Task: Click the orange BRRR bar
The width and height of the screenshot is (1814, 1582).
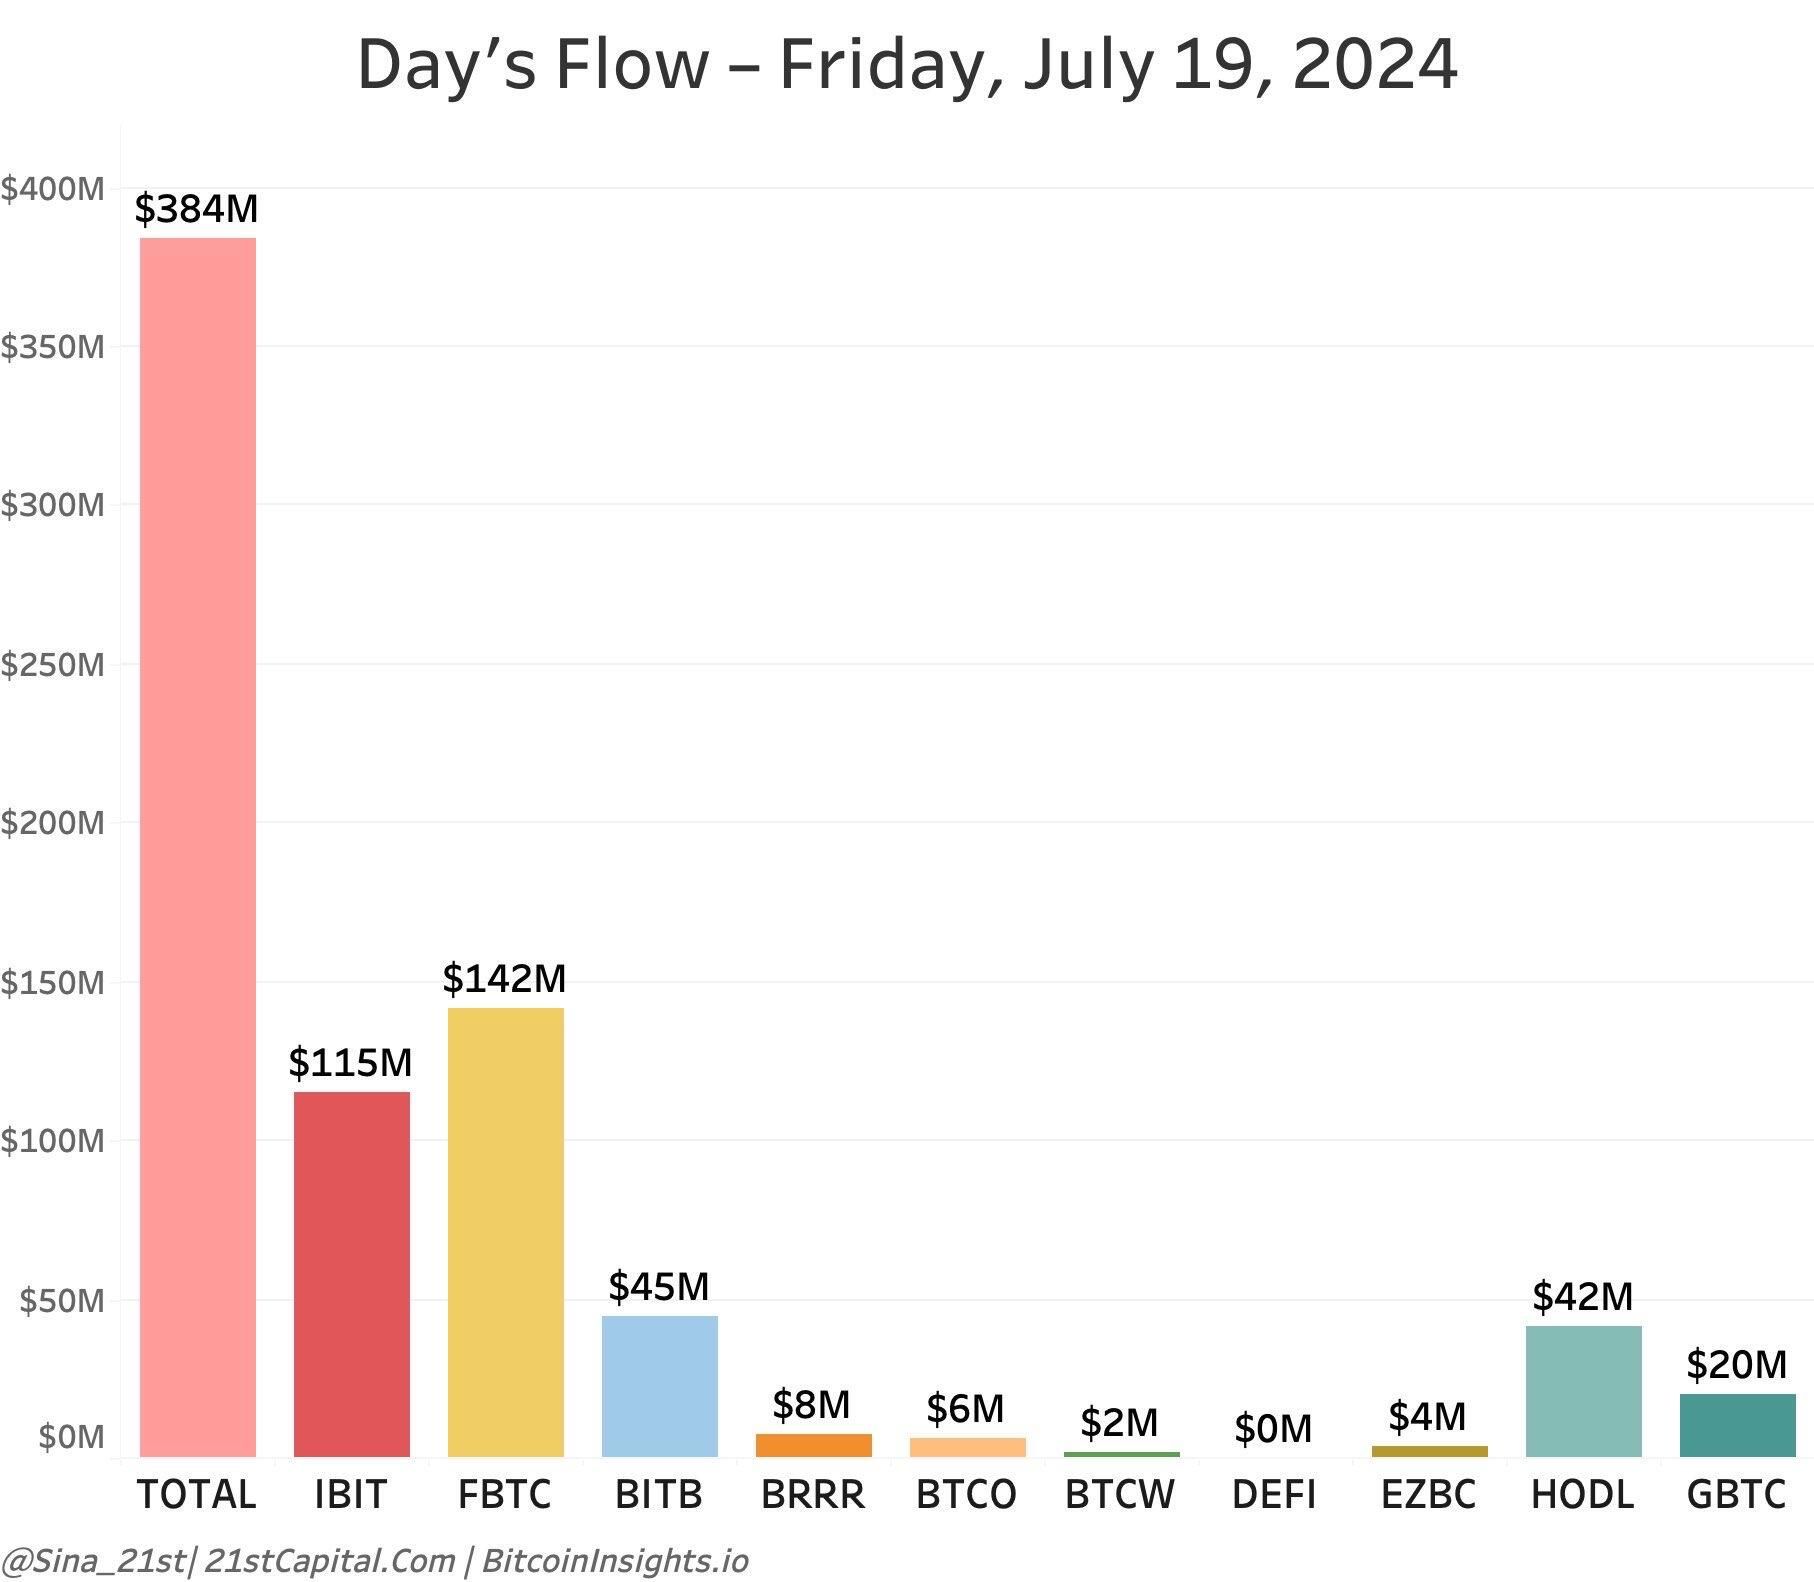Action: (814, 1445)
